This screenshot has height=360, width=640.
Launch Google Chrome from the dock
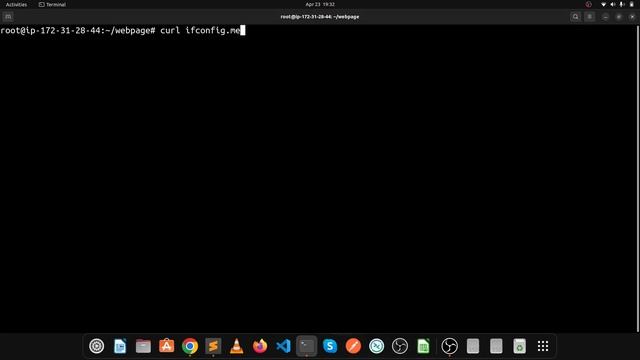190,346
